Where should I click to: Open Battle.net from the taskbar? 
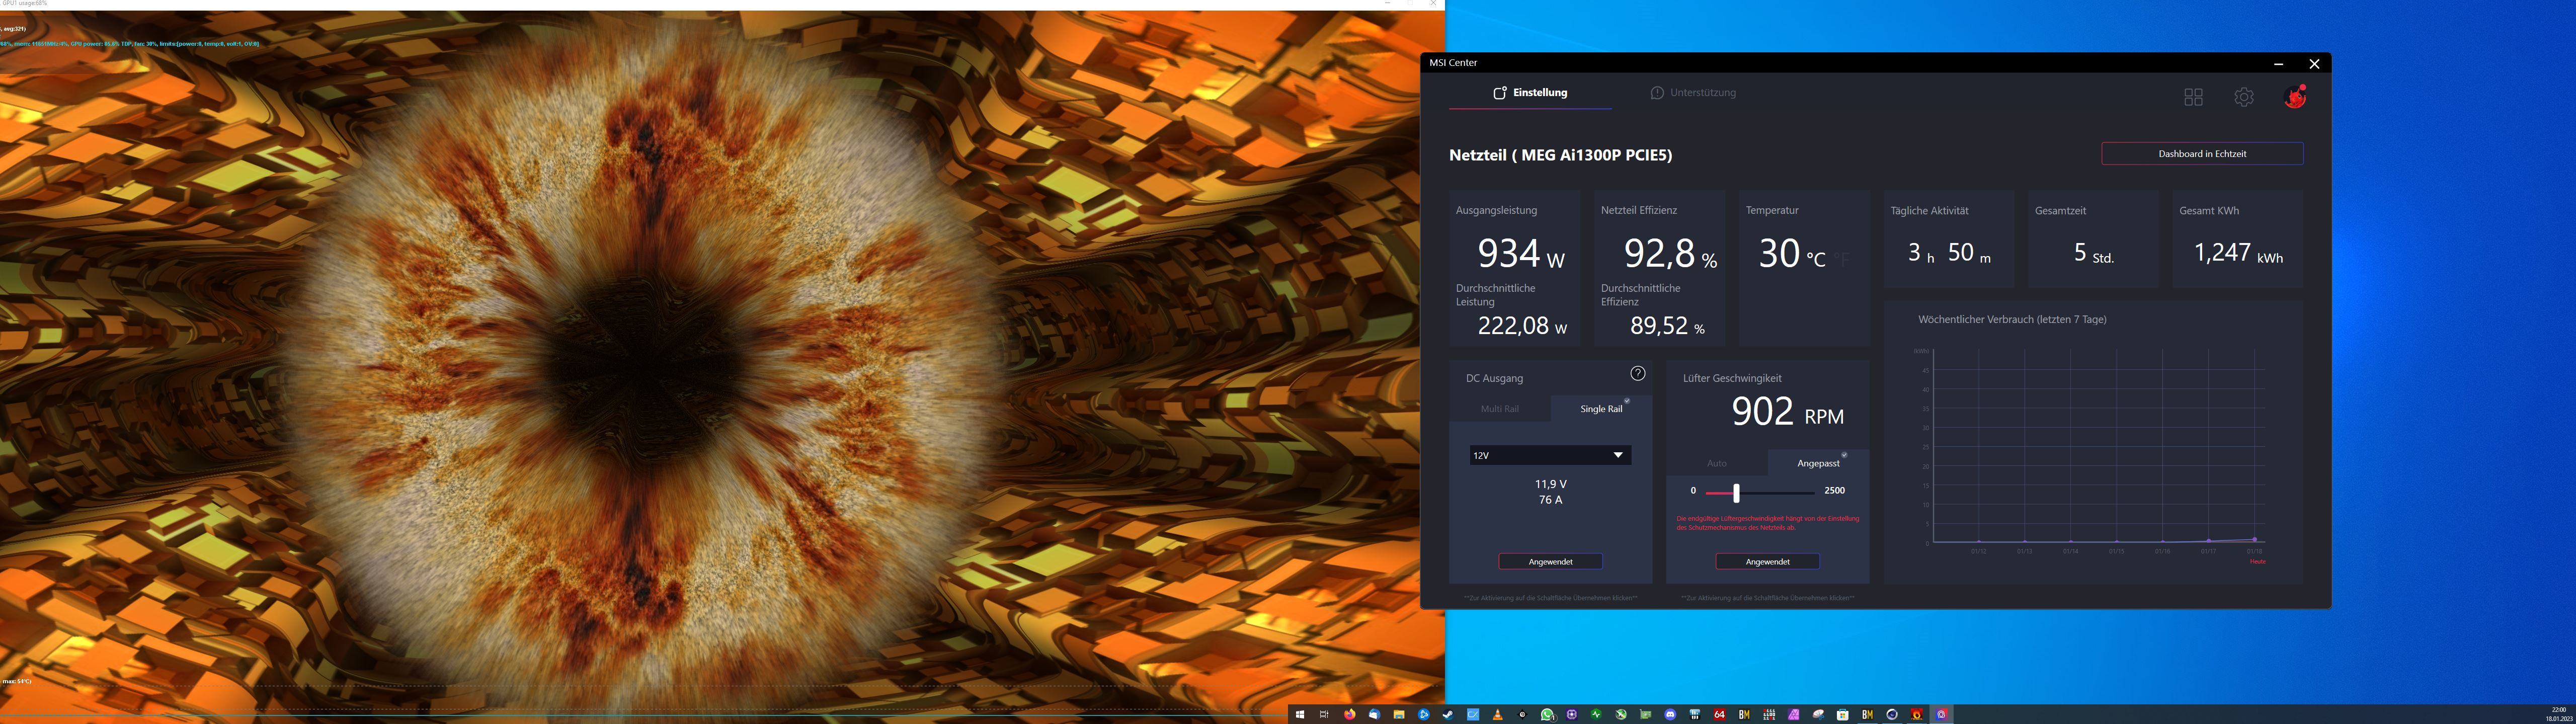point(1424,714)
